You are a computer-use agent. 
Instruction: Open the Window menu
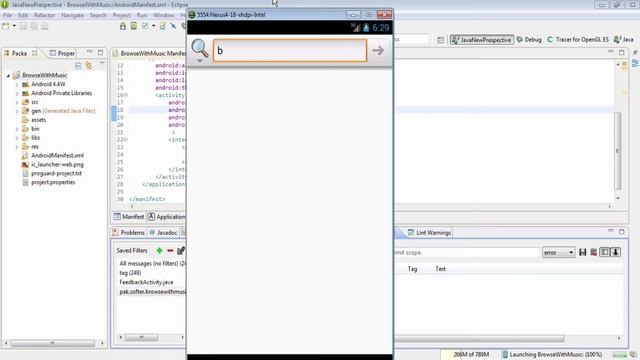point(163,15)
